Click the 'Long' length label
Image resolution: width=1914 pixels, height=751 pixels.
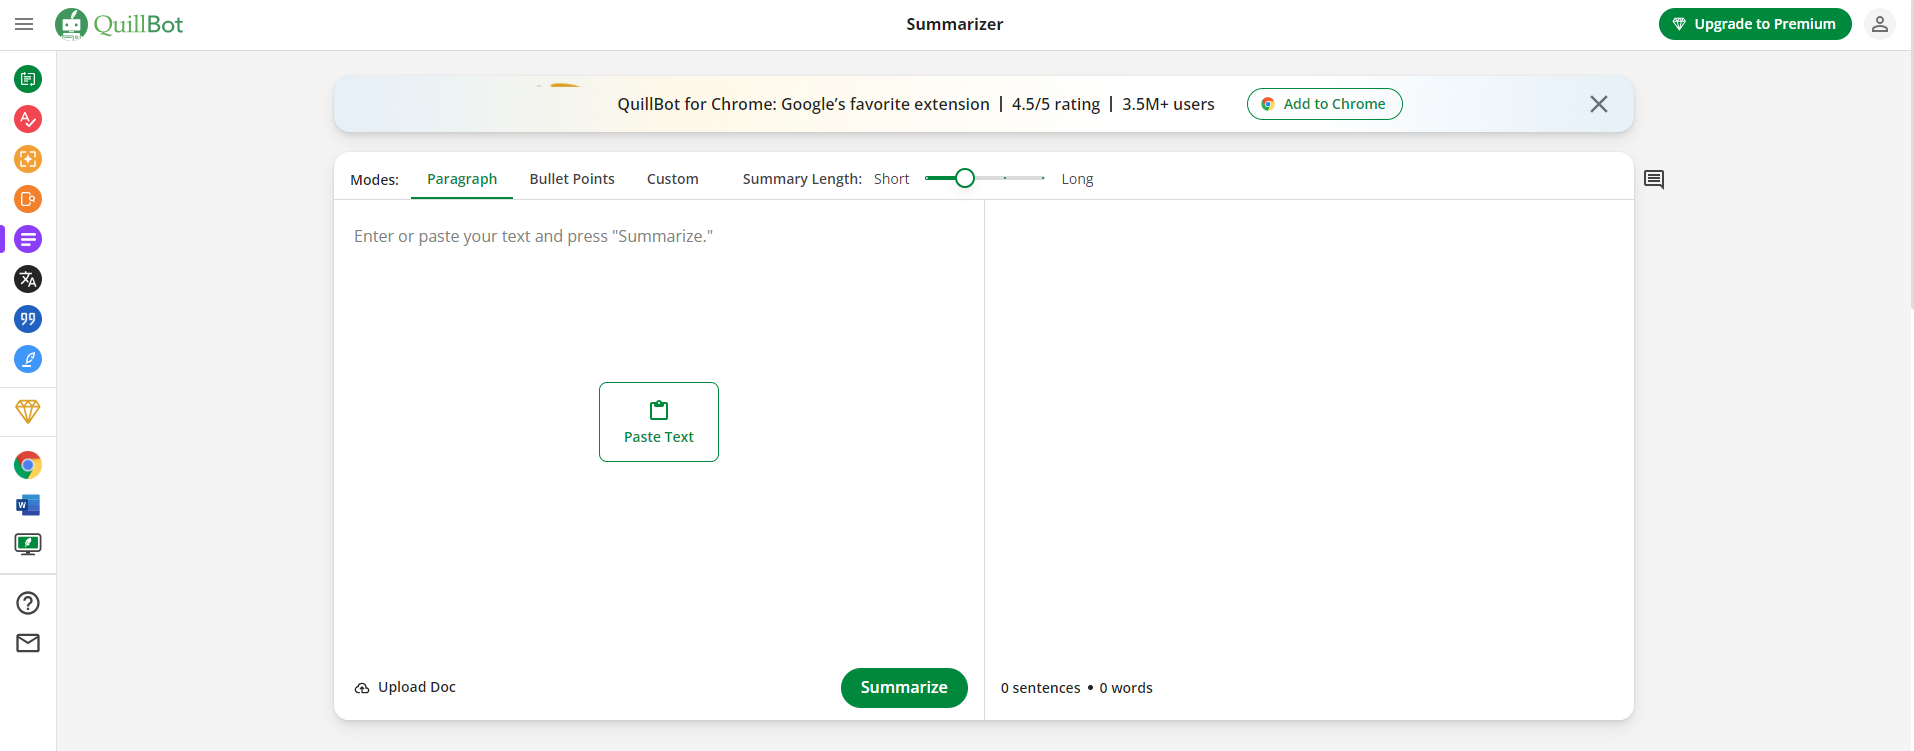[1077, 179]
